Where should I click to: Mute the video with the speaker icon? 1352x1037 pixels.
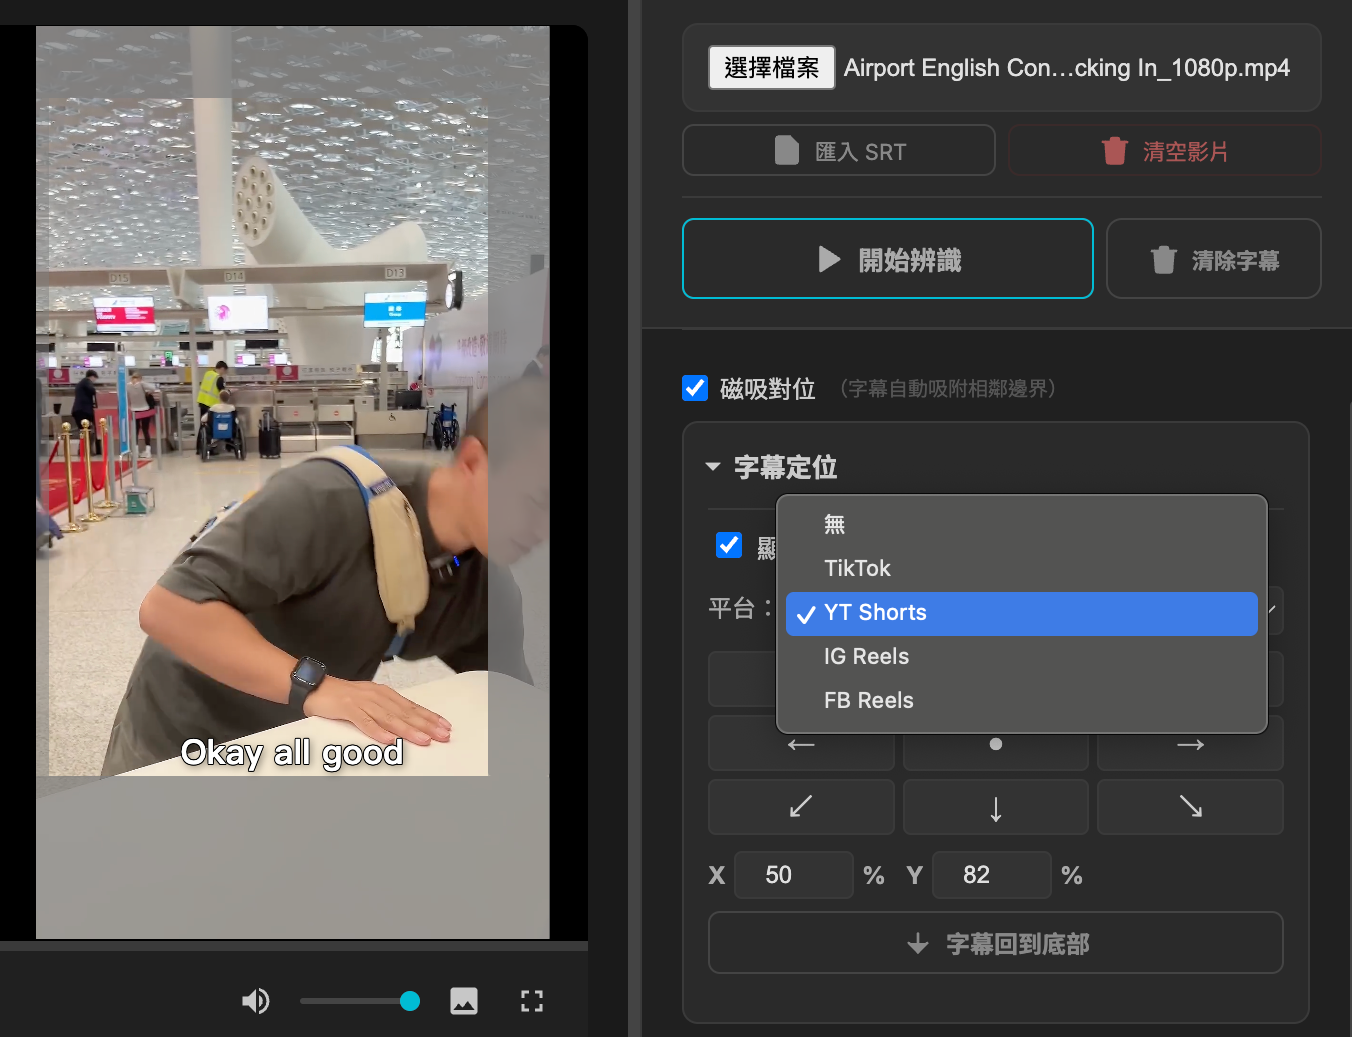point(256,1001)
